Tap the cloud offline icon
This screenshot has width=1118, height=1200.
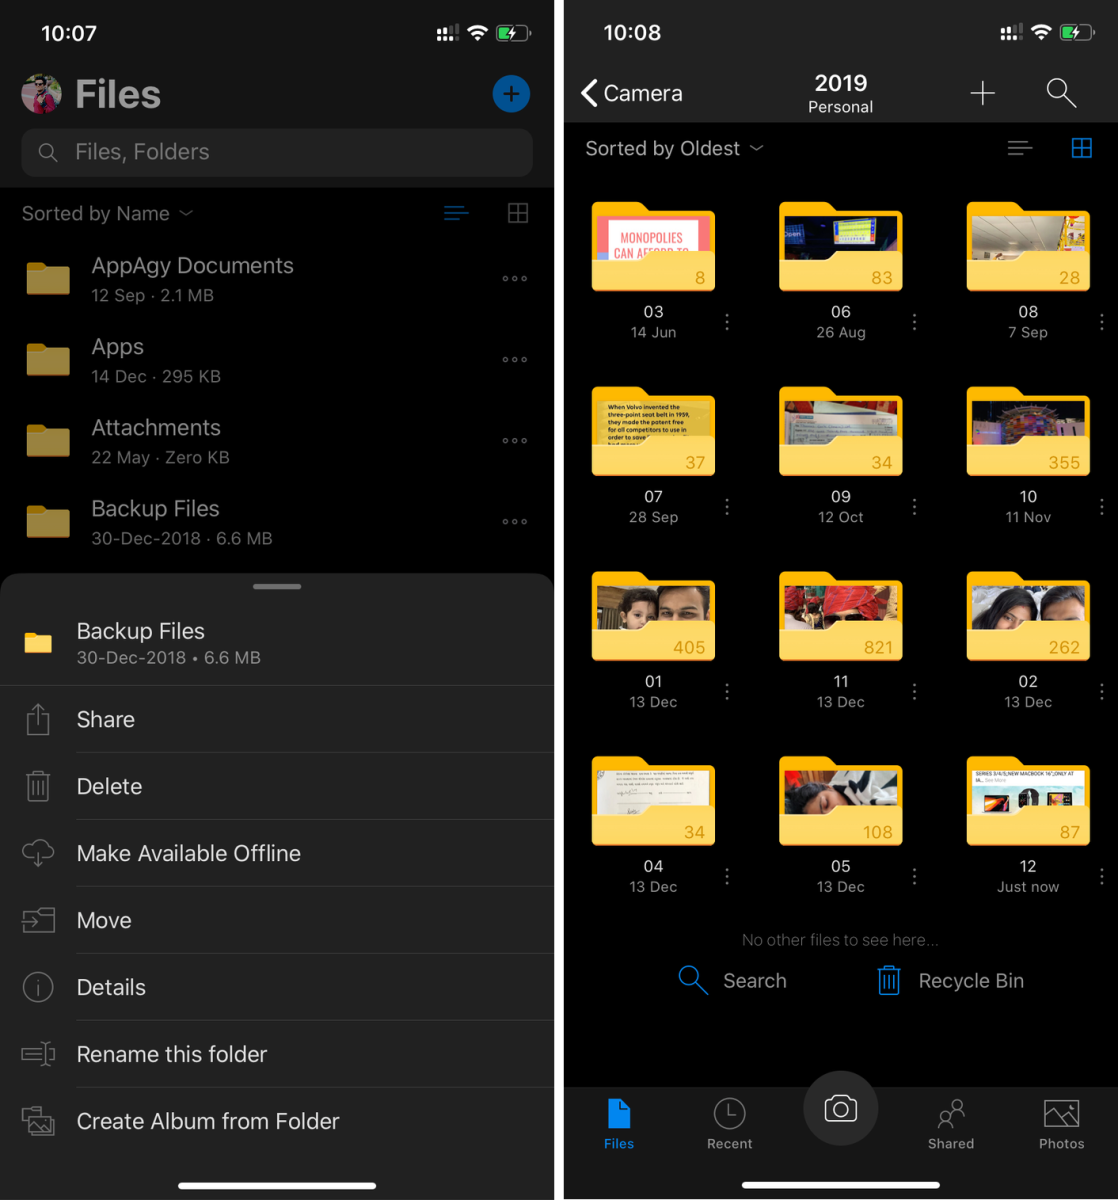[38, 853]
